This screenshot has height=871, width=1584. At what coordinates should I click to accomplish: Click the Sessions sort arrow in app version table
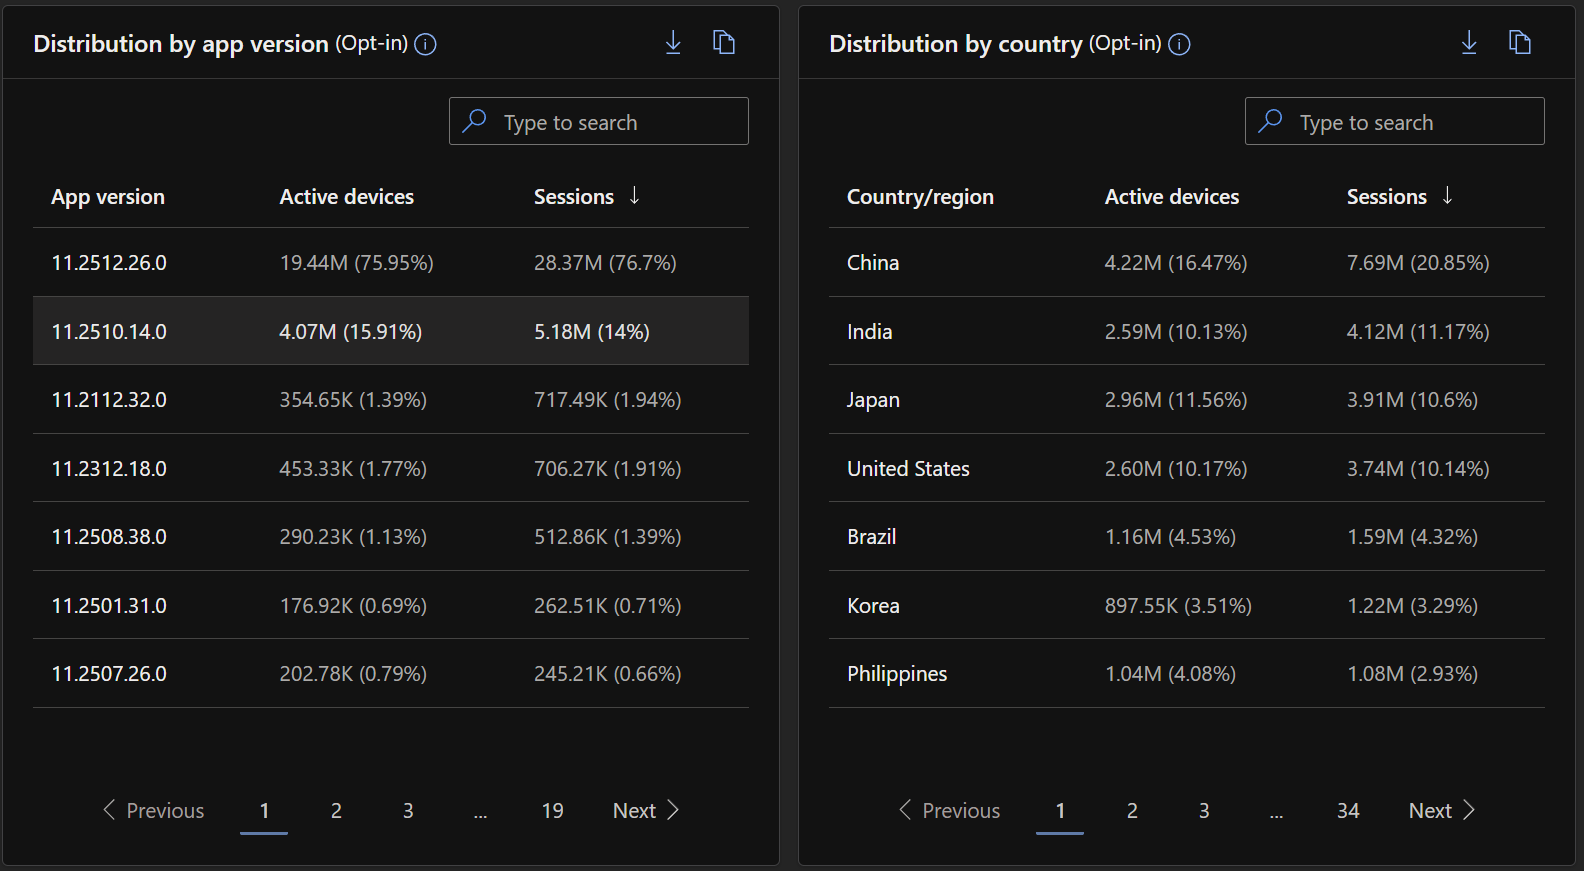pyautogui.click(x=635, y=196)
